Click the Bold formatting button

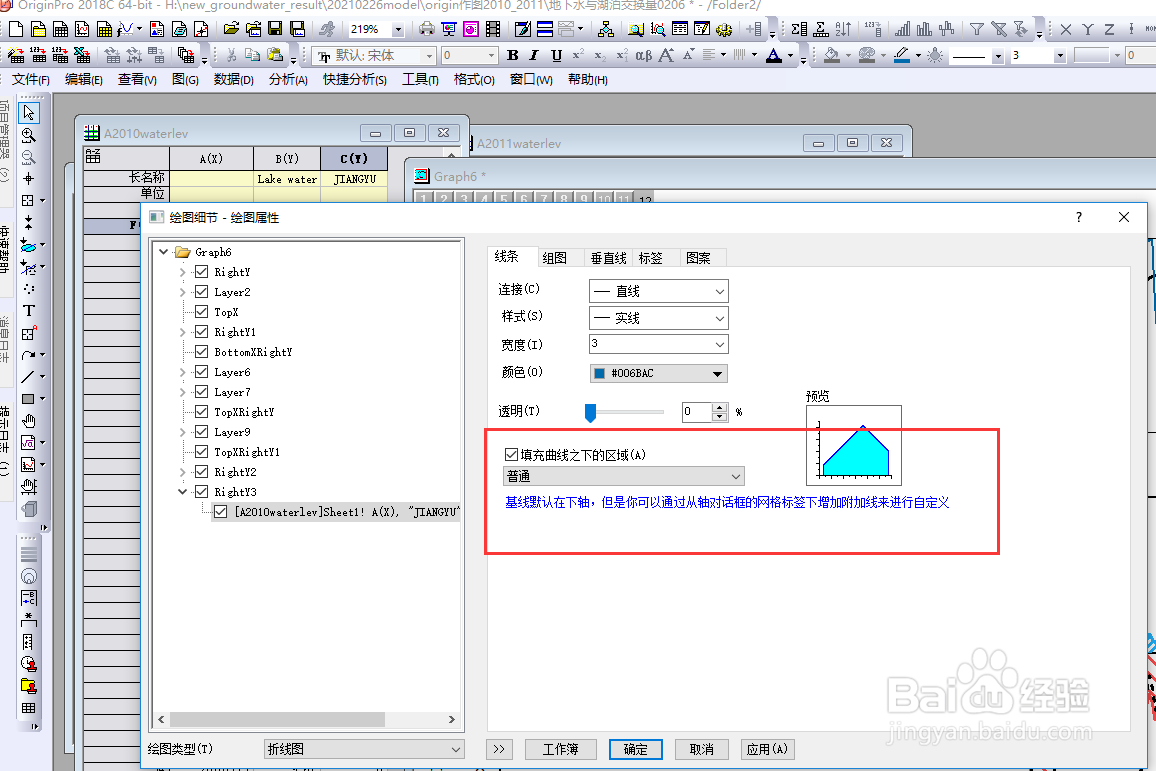(512, 55)
